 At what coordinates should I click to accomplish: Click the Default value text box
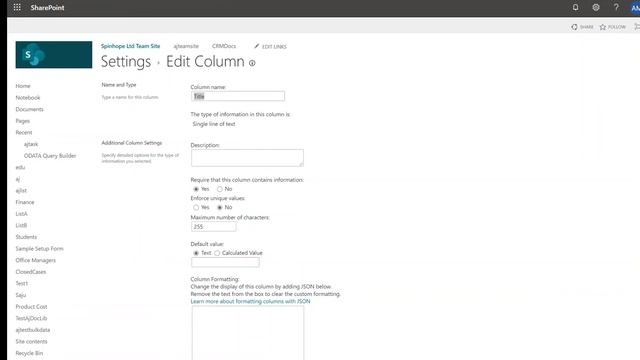225,262
